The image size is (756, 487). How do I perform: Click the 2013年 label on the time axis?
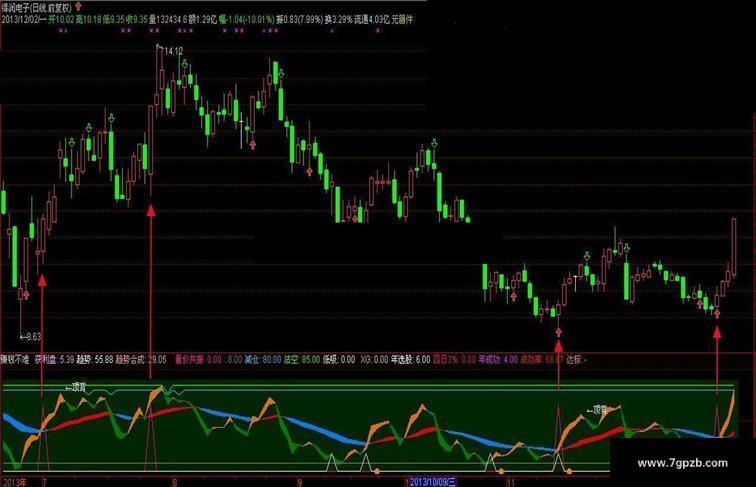14,482
